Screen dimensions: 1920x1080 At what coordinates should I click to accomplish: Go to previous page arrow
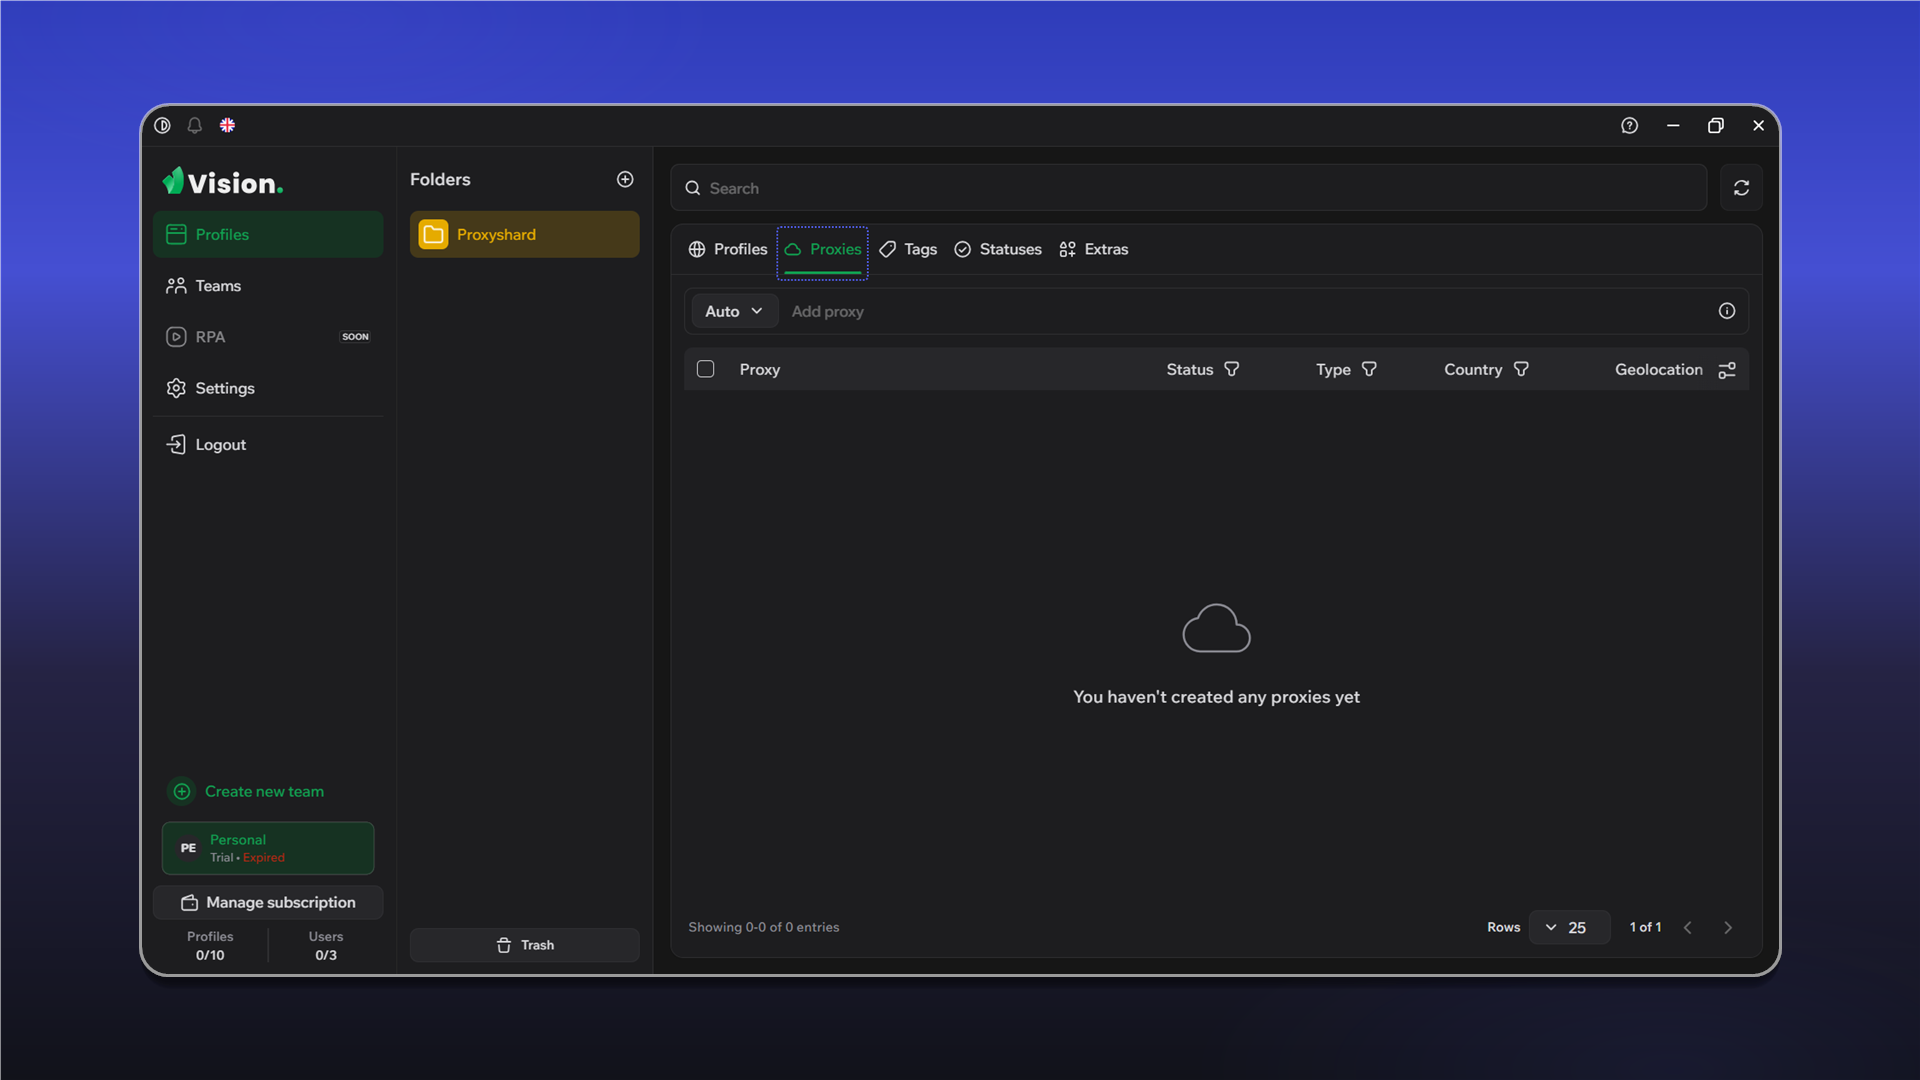pyautogui.click(x=1688, y=928)
